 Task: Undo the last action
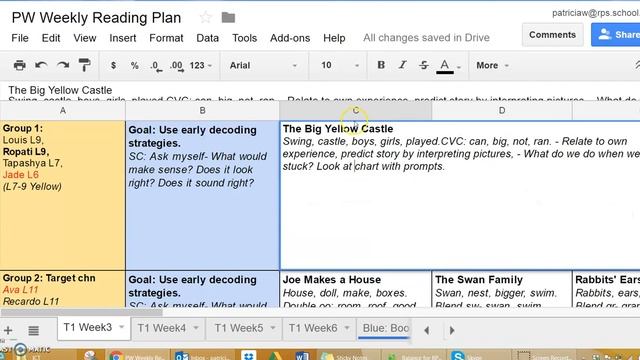41,65
